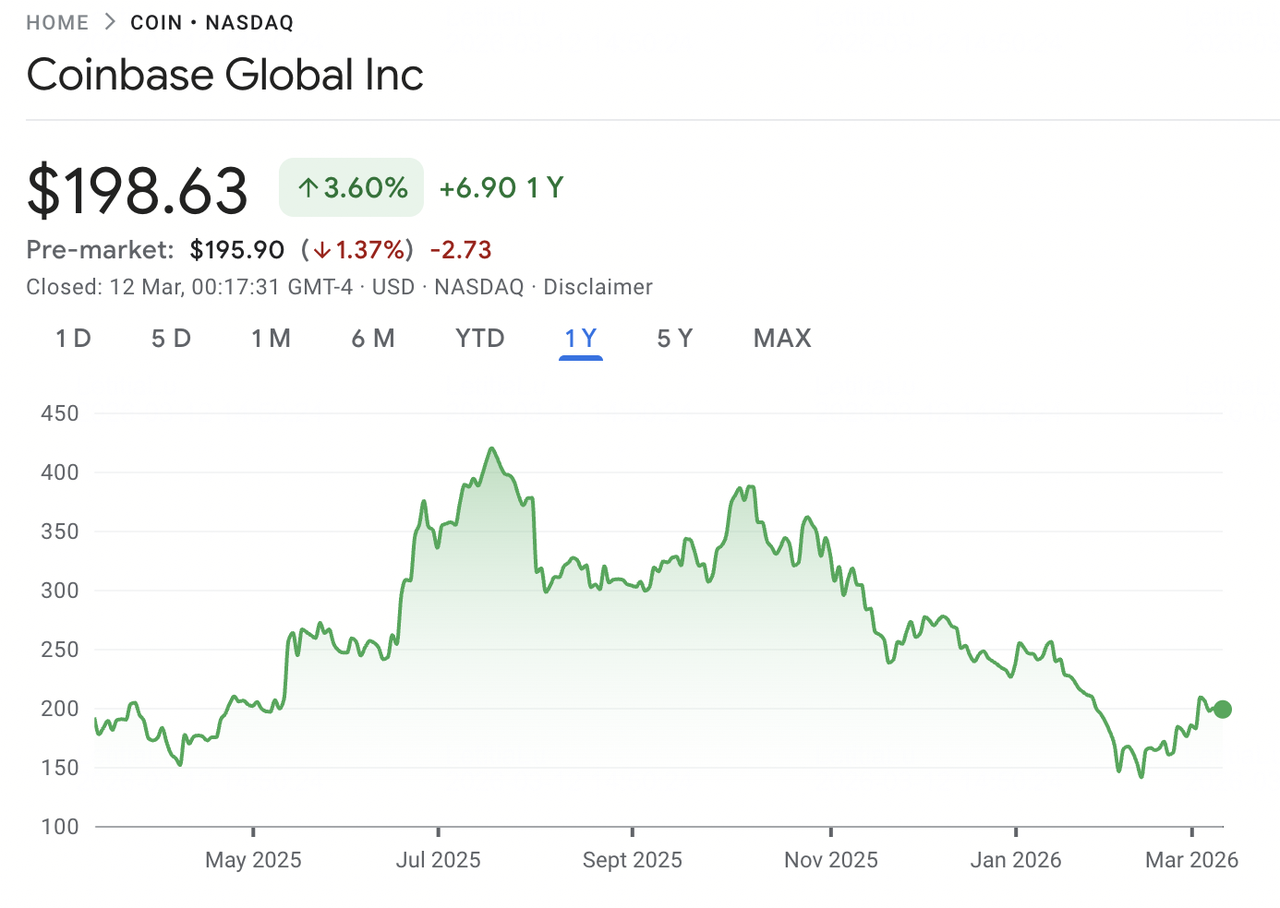Click the Coinbase Global Inc heading
Viewport: 1280px width, 908px height.
tap(225, 75)
